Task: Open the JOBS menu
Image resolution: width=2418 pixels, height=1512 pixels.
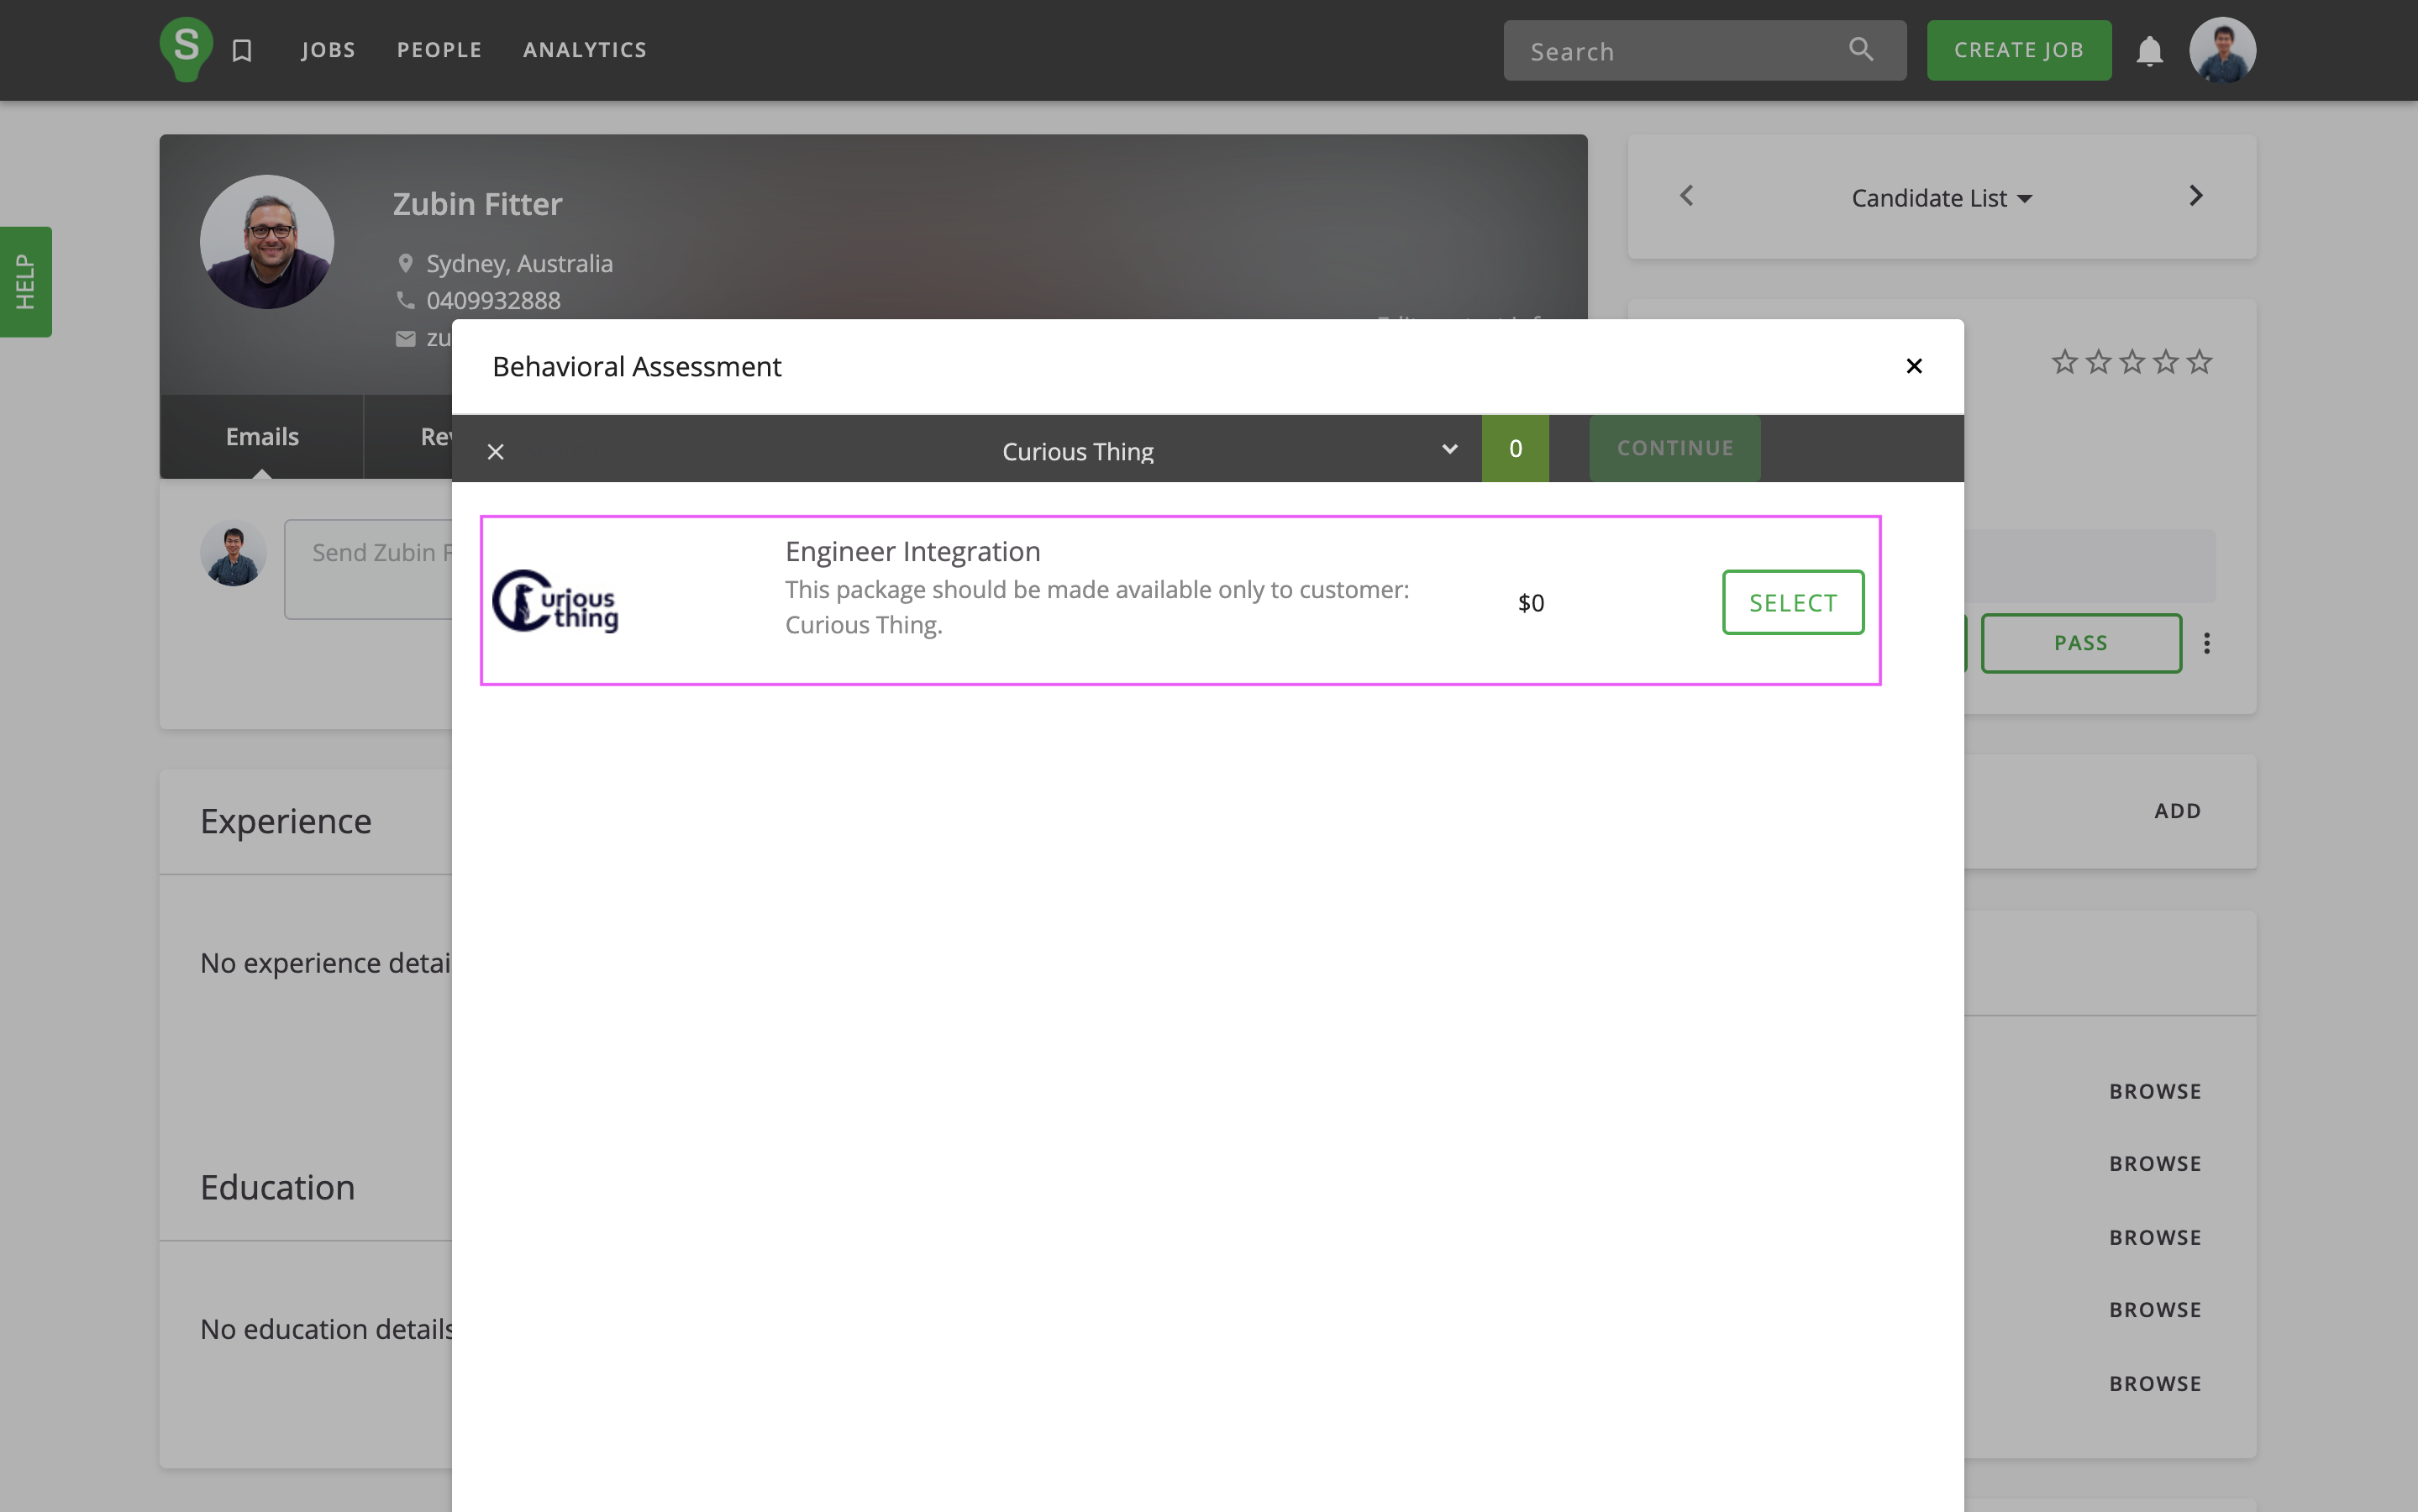Action: [328, 50]
